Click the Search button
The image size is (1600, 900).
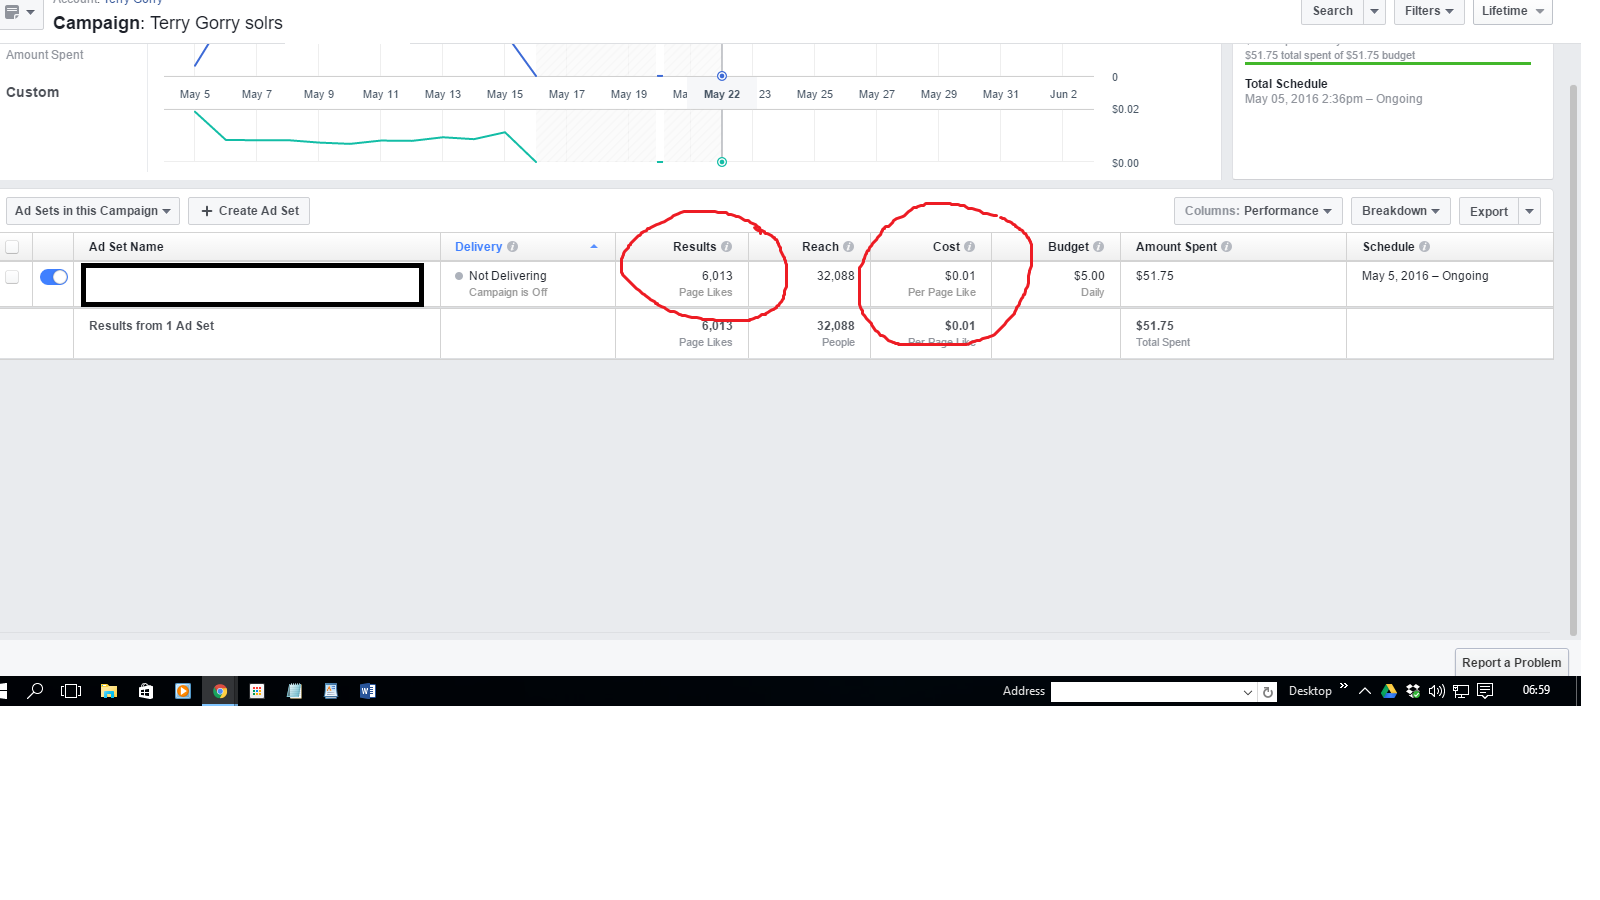coord(1332,11)
